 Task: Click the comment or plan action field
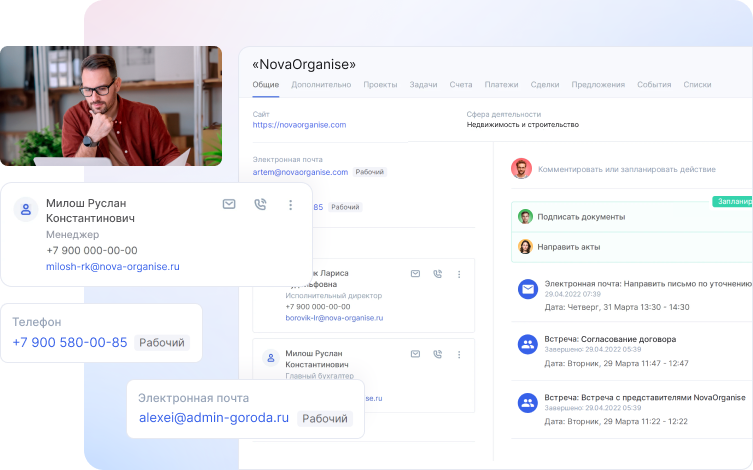coord(624,169)
